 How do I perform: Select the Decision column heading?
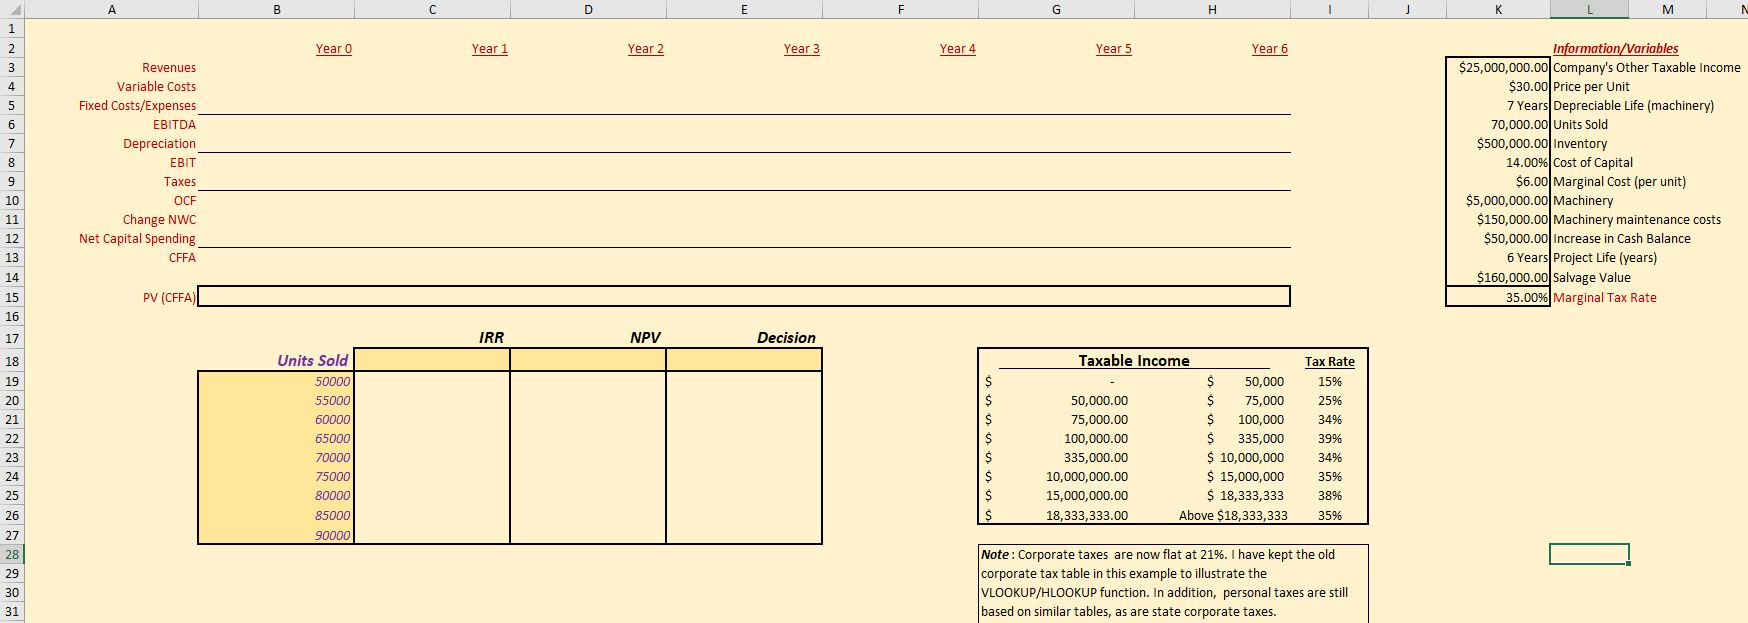pos(786,338)
